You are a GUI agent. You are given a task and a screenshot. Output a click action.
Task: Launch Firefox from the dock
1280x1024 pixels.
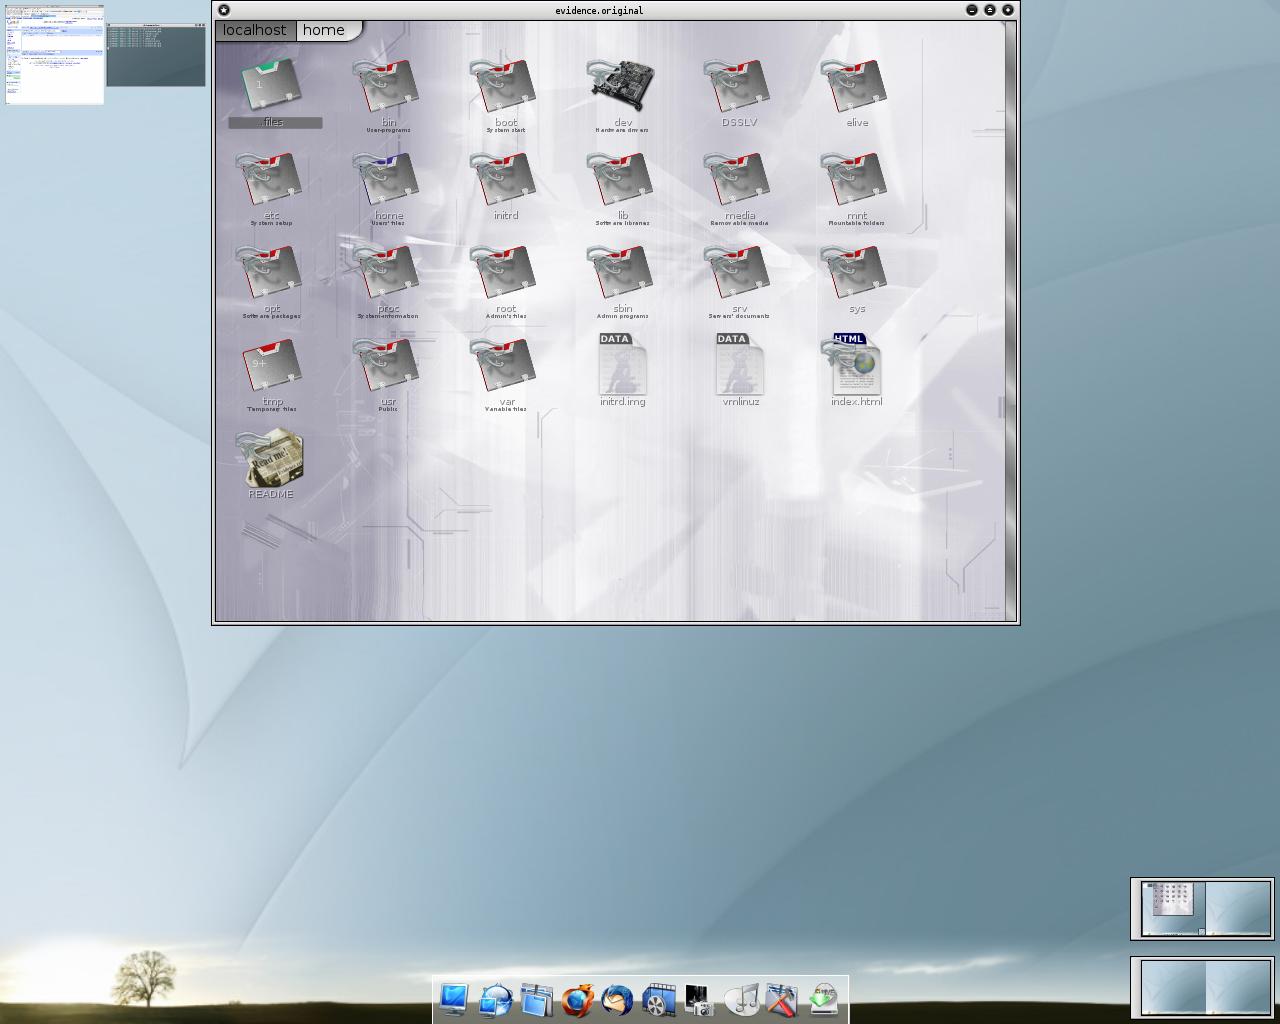point(577,999)
